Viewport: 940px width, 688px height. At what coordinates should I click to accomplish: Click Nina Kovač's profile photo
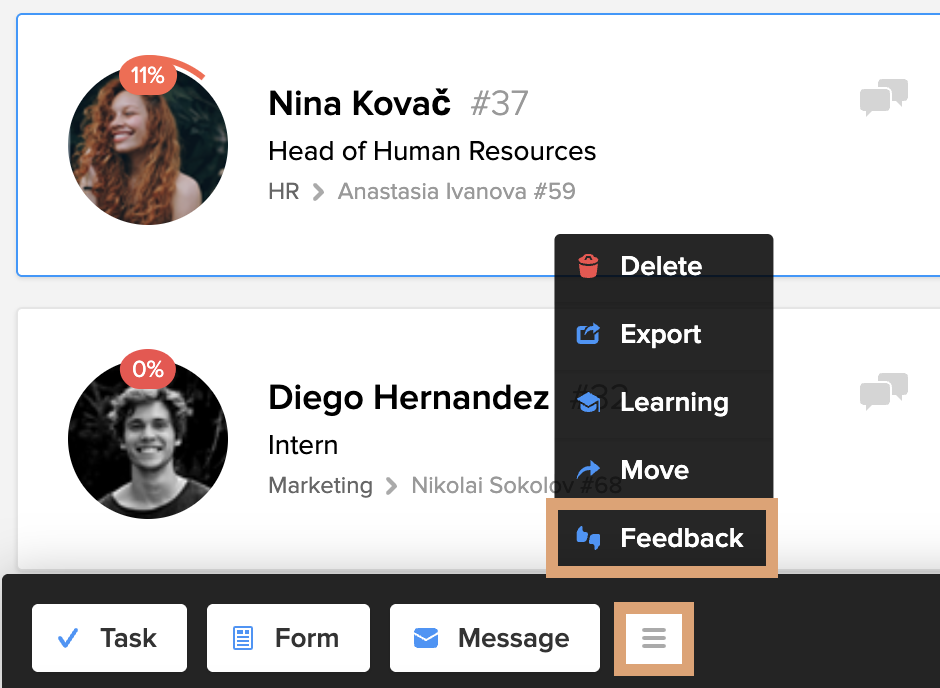click(148, 150)
